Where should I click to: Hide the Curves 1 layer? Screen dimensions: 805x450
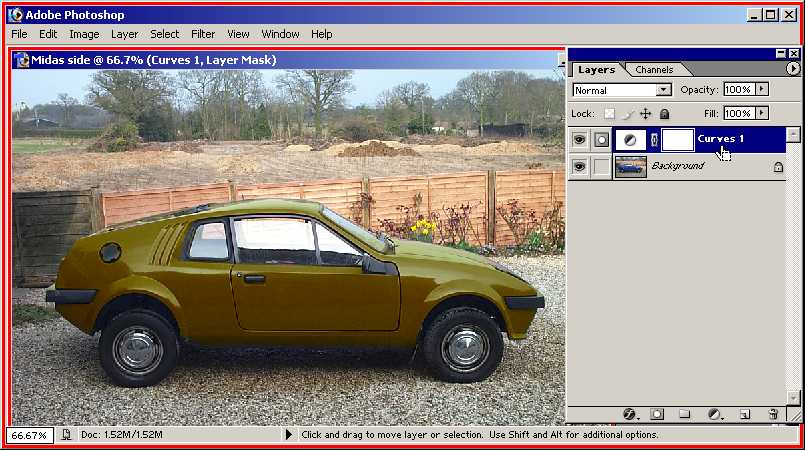tap(578, 140)
